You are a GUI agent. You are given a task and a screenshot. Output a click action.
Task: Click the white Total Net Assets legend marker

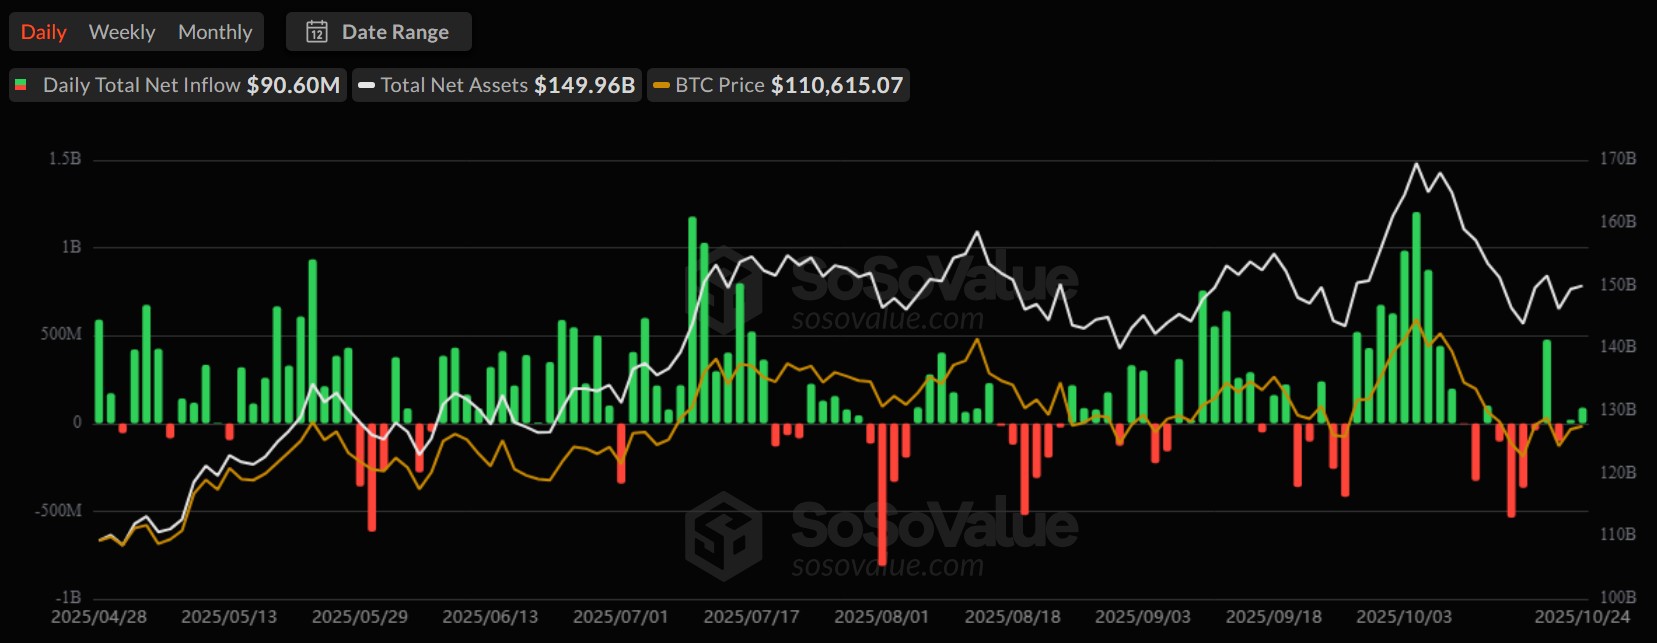367,85
